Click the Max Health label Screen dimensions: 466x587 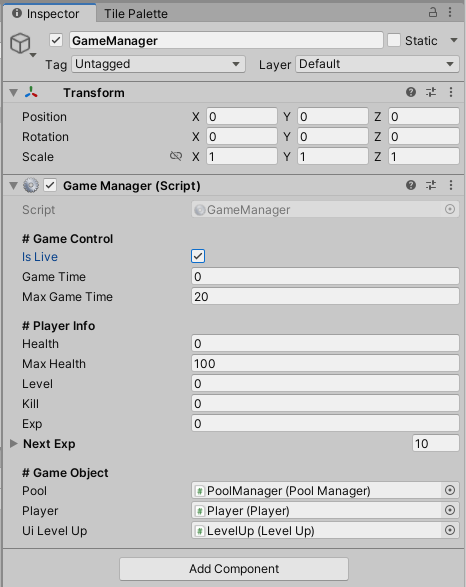point(54,364)
